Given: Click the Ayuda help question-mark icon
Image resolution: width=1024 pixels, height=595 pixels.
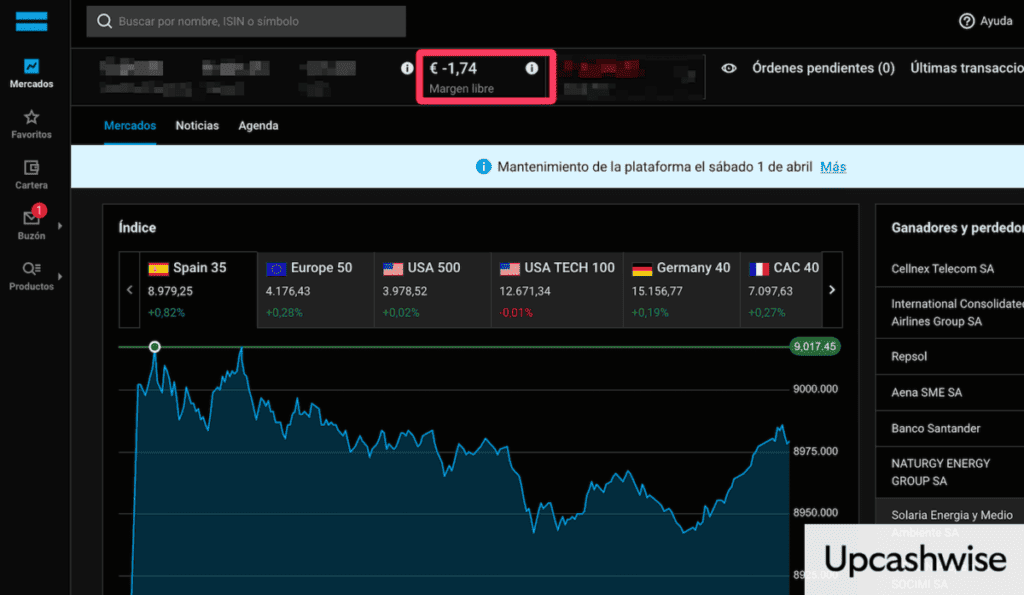Looking at the screenshot, I should pos(967,22).
